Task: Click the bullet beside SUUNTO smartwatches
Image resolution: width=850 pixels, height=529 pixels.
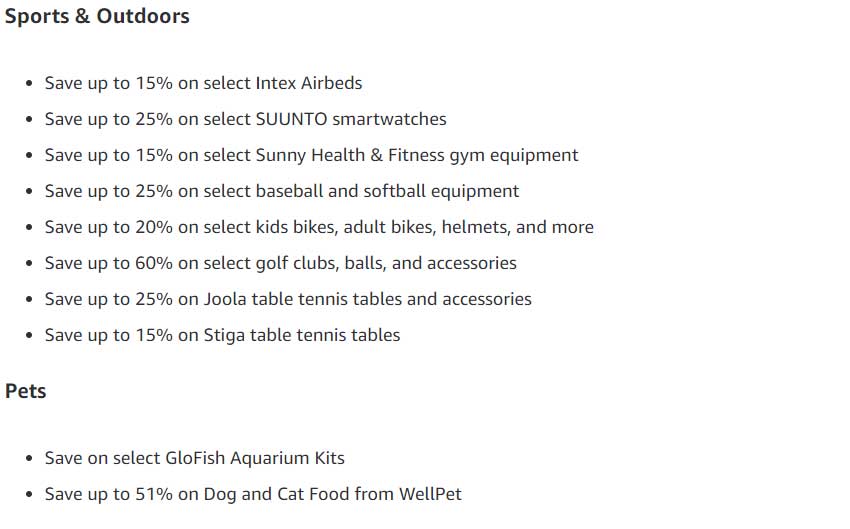Action: point(29,119)
